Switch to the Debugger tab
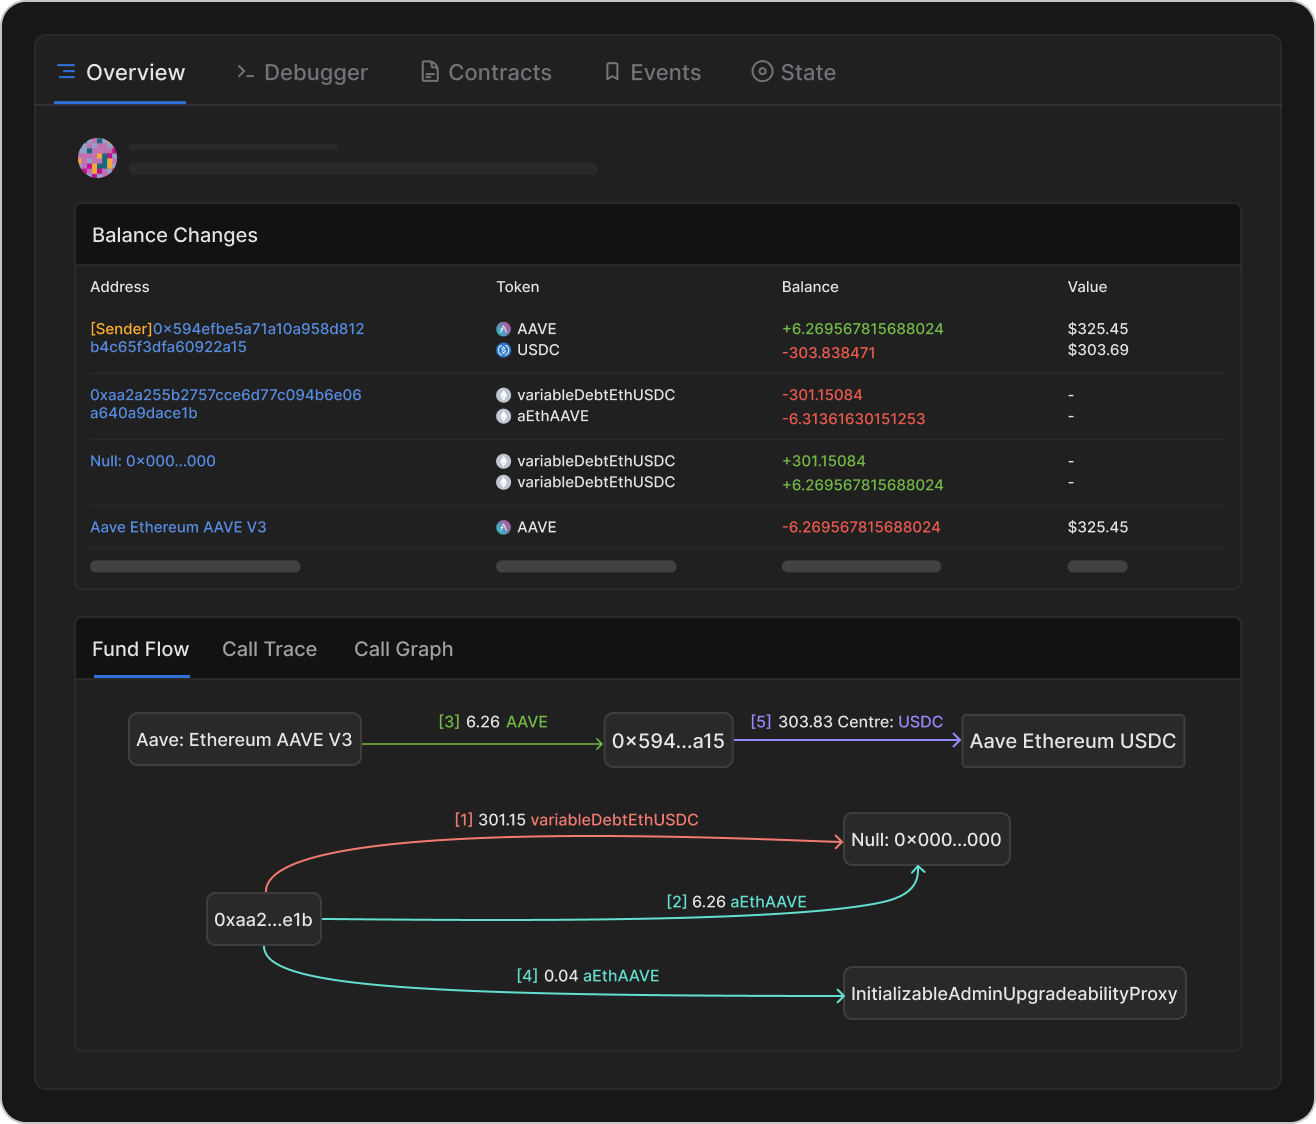1316x1124 pixels. [x=302, y=72]
